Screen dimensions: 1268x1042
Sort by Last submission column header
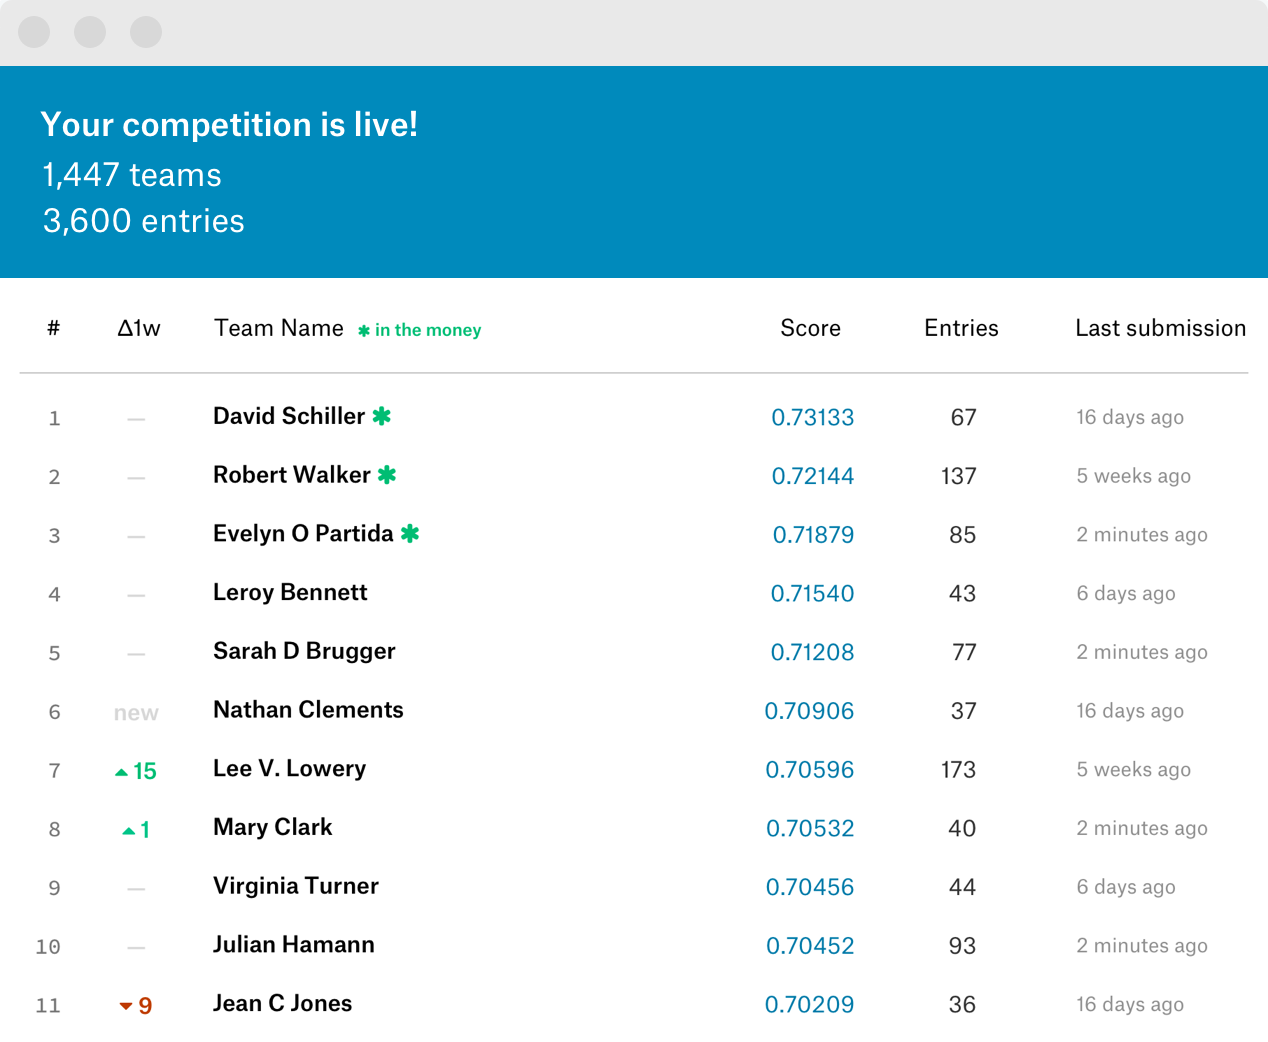(x=1160, y=328)
